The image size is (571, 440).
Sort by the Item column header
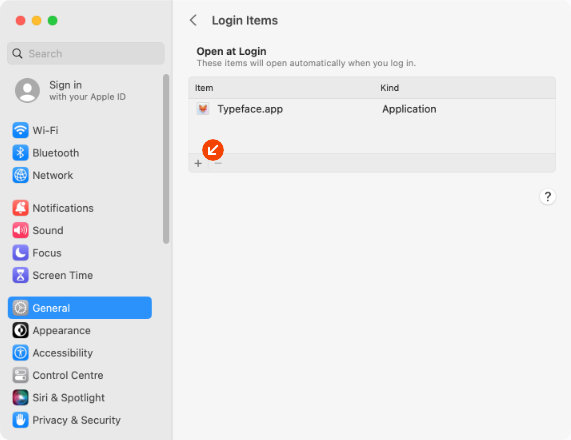204,88
